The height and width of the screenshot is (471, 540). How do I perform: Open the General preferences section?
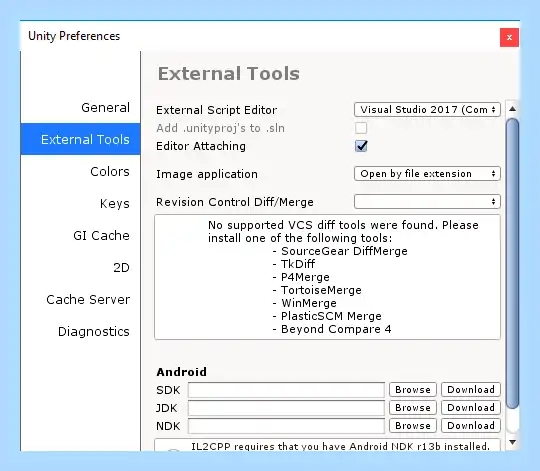click(105, 107)
